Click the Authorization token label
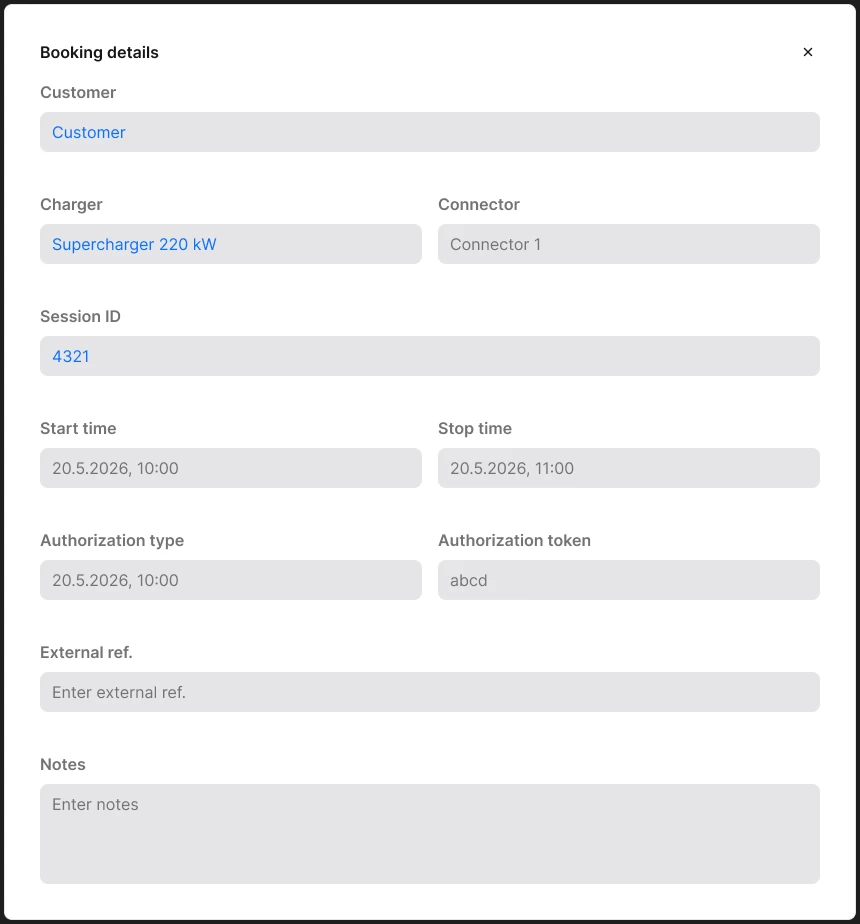Viewport: 860px width, 924px height. 514,540
